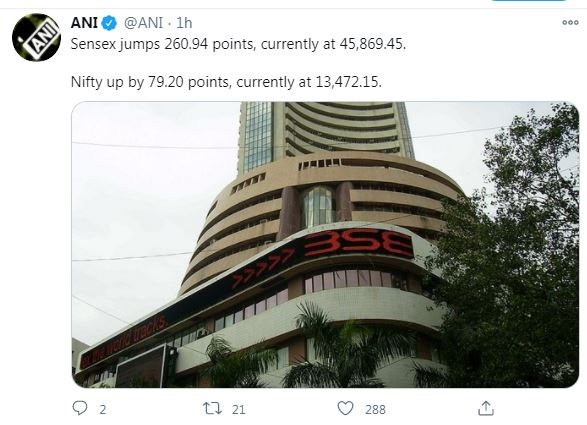The image size is (587, 425).
Task: Click the @ANI handle link
Action: [x=143, y=23]
